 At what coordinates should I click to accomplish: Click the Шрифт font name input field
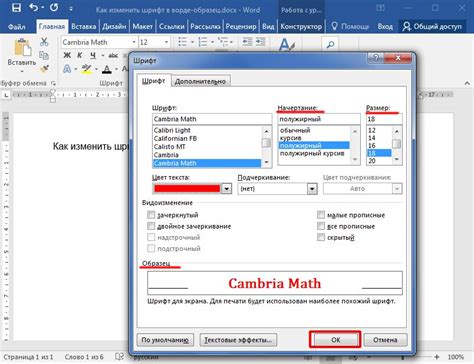tap(212, 119)
